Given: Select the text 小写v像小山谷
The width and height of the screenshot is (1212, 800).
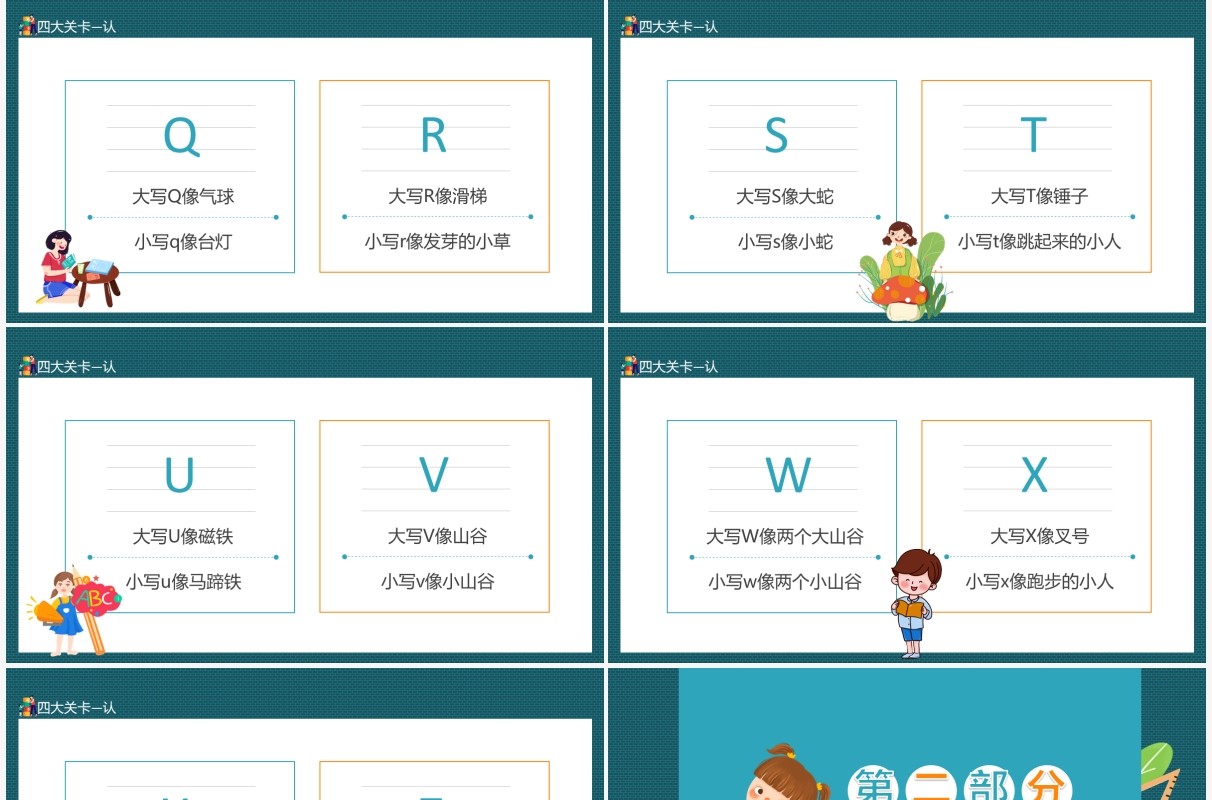Looking at the screenshot, I should coord(437,581).
